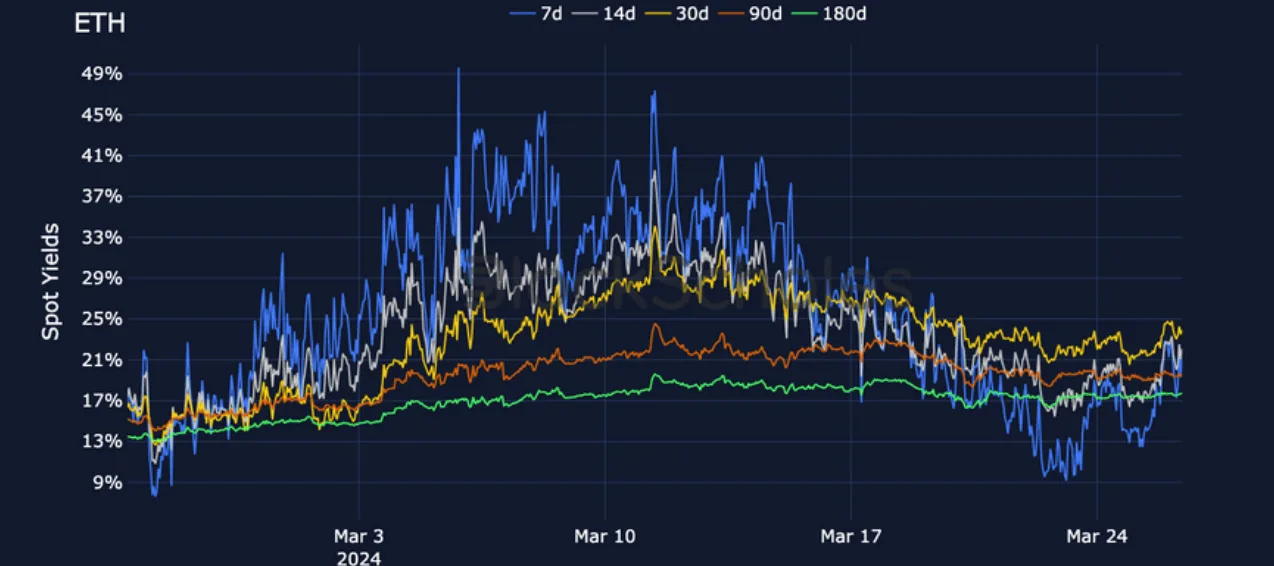Toggle the 7d series in legend

pyautogui.click(x=536, y=13)
